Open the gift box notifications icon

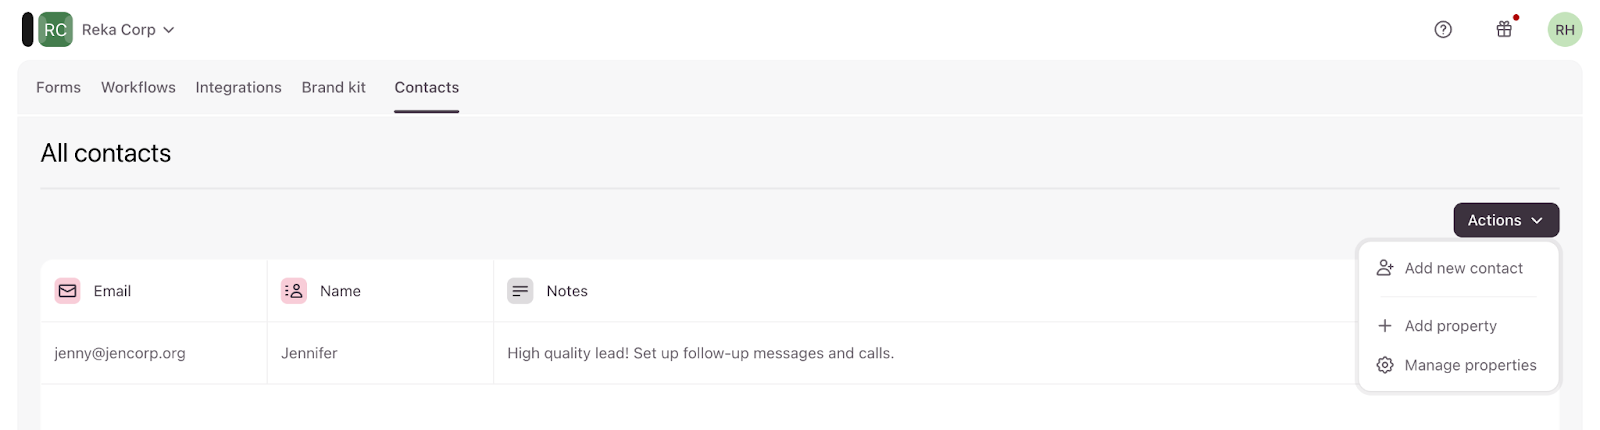(1504, 30)
